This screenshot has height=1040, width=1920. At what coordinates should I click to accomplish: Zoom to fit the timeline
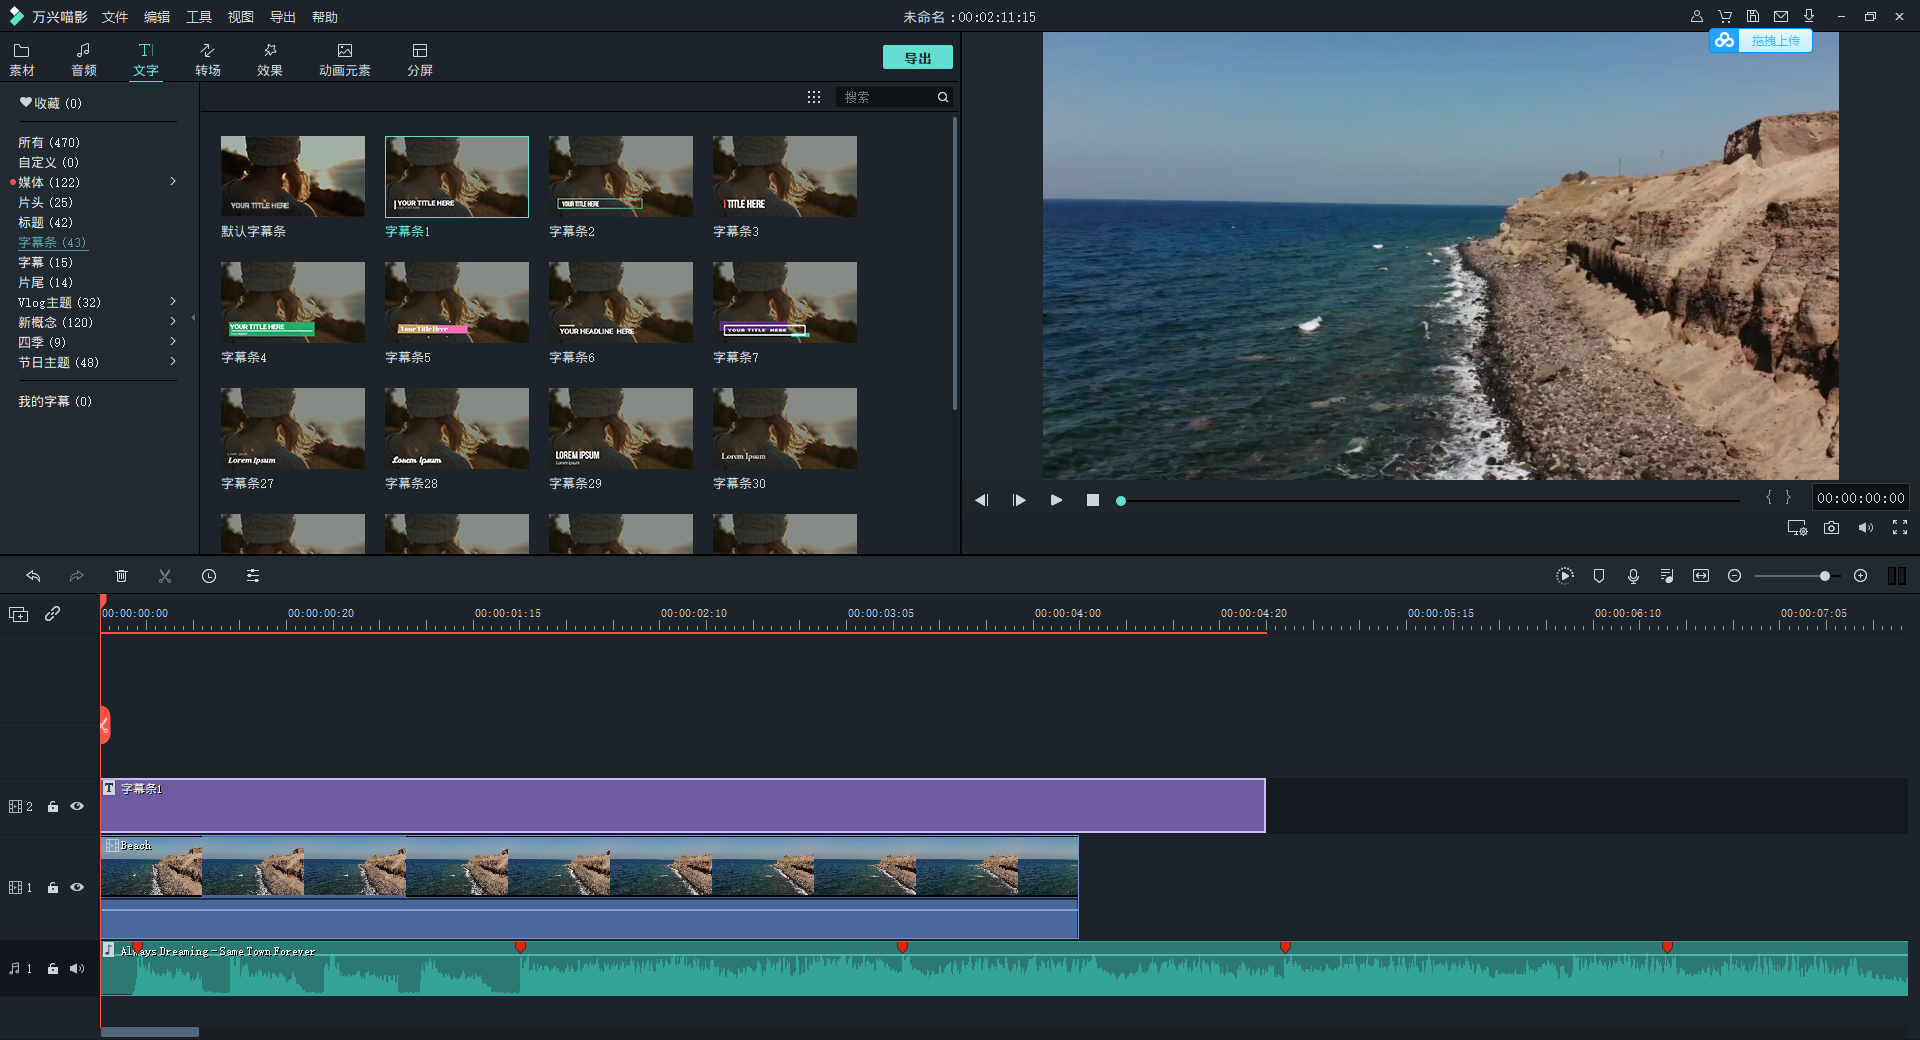[1701, 576]
